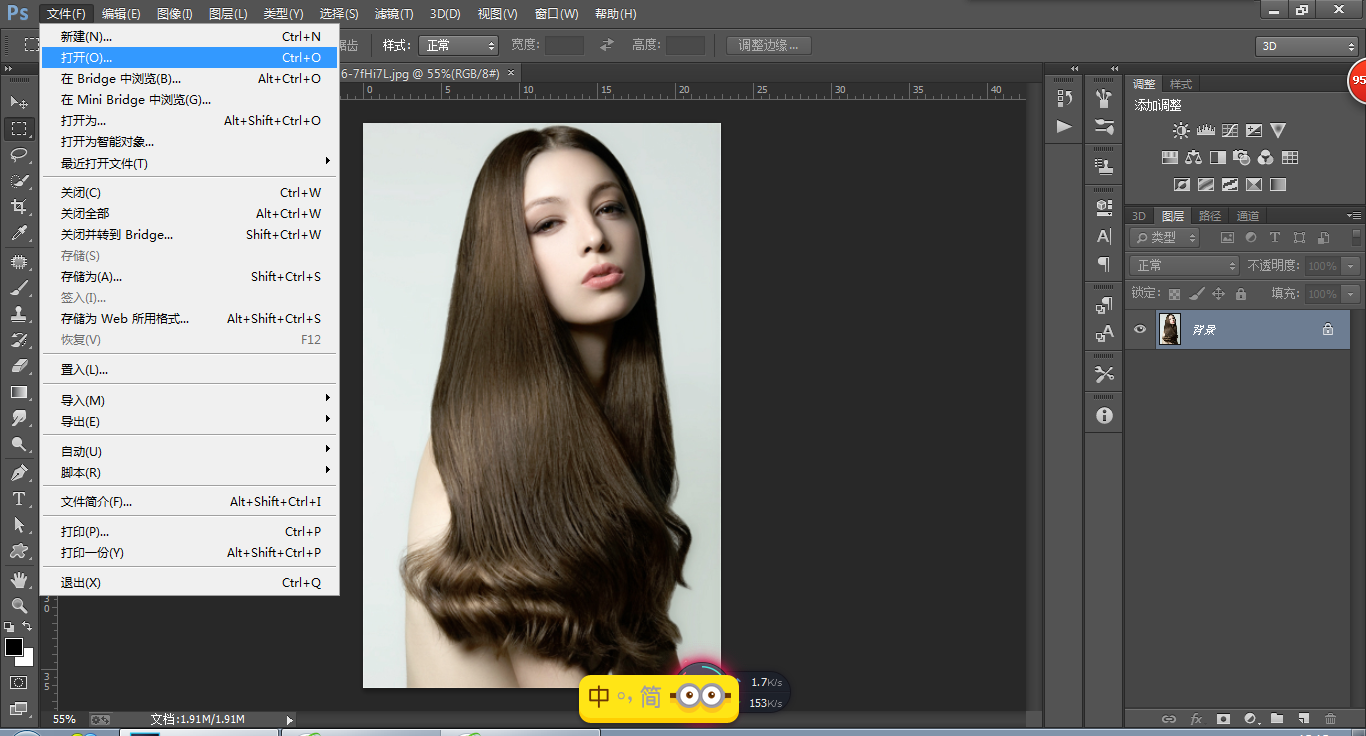Select the History Brush tool

point(19,340)
